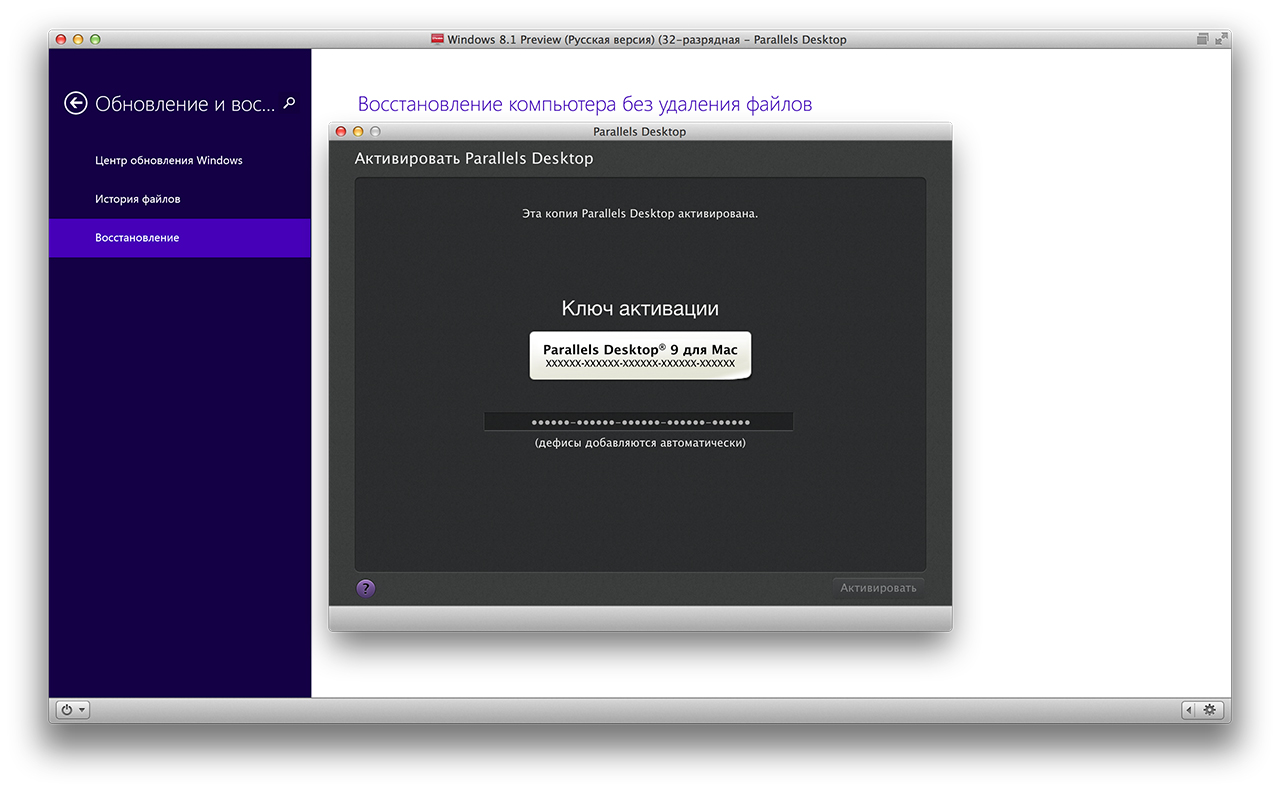Zoom the Windows 8.1 VM window with green button
The height and width of the screenshot is (791, 1280).
pos(96,39)
